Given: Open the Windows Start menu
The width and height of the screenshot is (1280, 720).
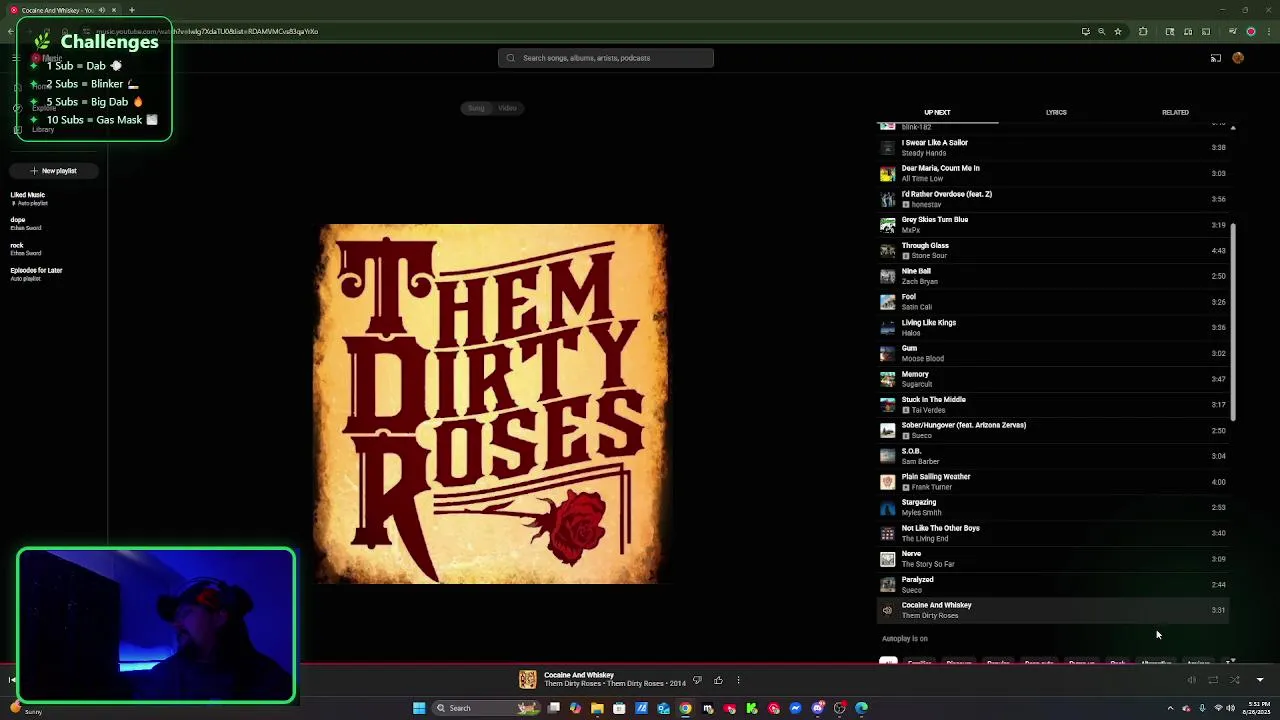Looking at the screenshot, I should click(x=419, y=708).
